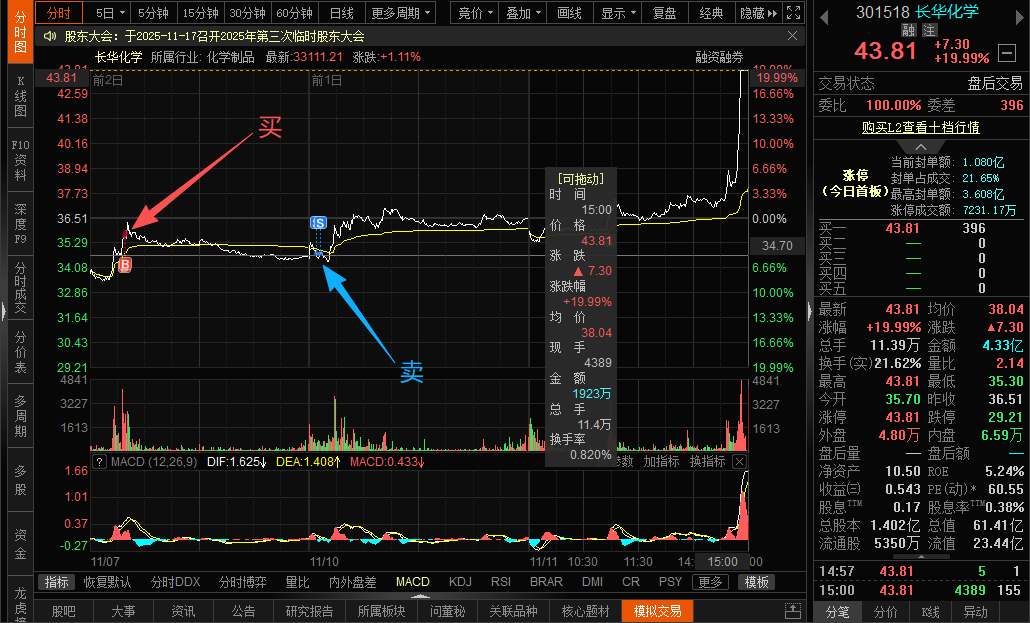Switch to 5分钟 period
This screenshot has height=623, width=1030.
154,12
